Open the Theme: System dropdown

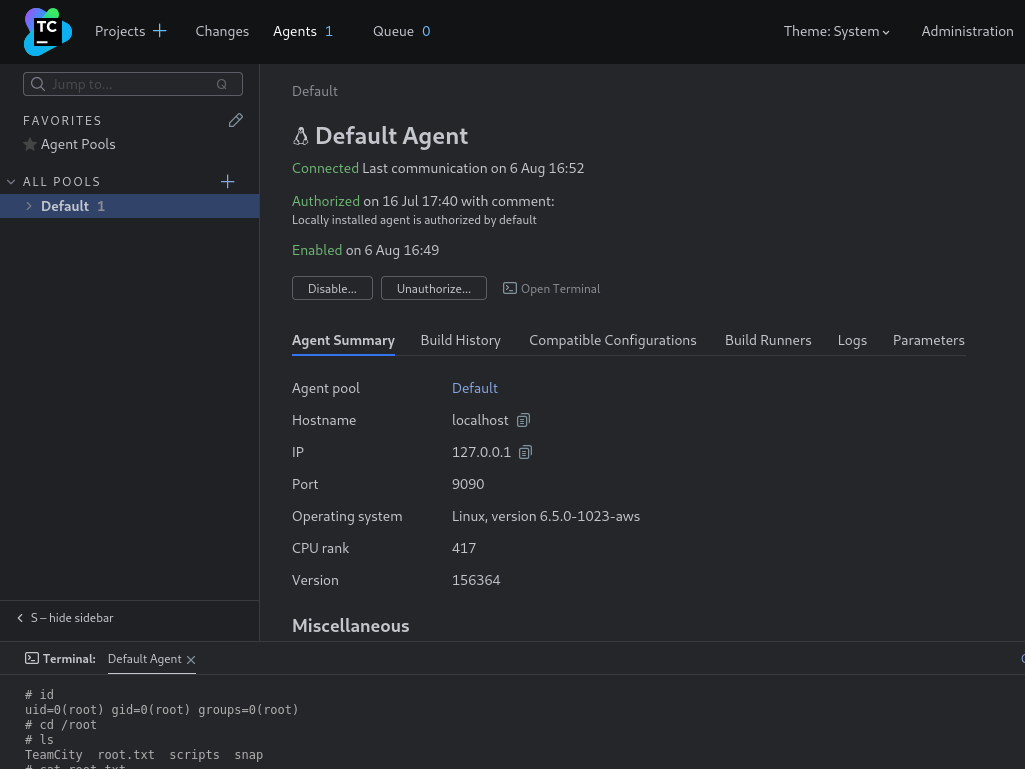[837, 31]
